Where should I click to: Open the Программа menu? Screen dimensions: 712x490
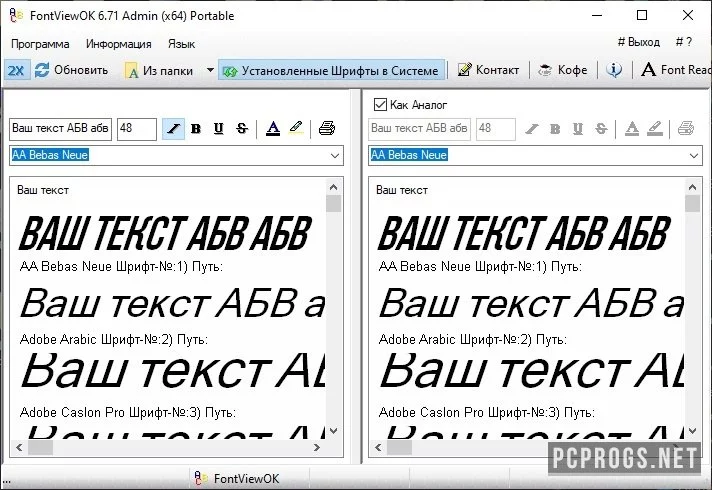click(x=40, y=44)
